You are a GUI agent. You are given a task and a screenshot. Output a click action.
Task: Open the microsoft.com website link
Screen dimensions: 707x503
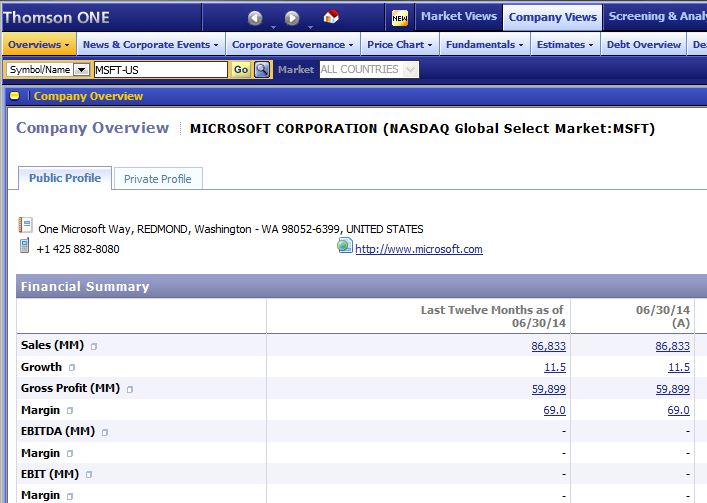419,249
